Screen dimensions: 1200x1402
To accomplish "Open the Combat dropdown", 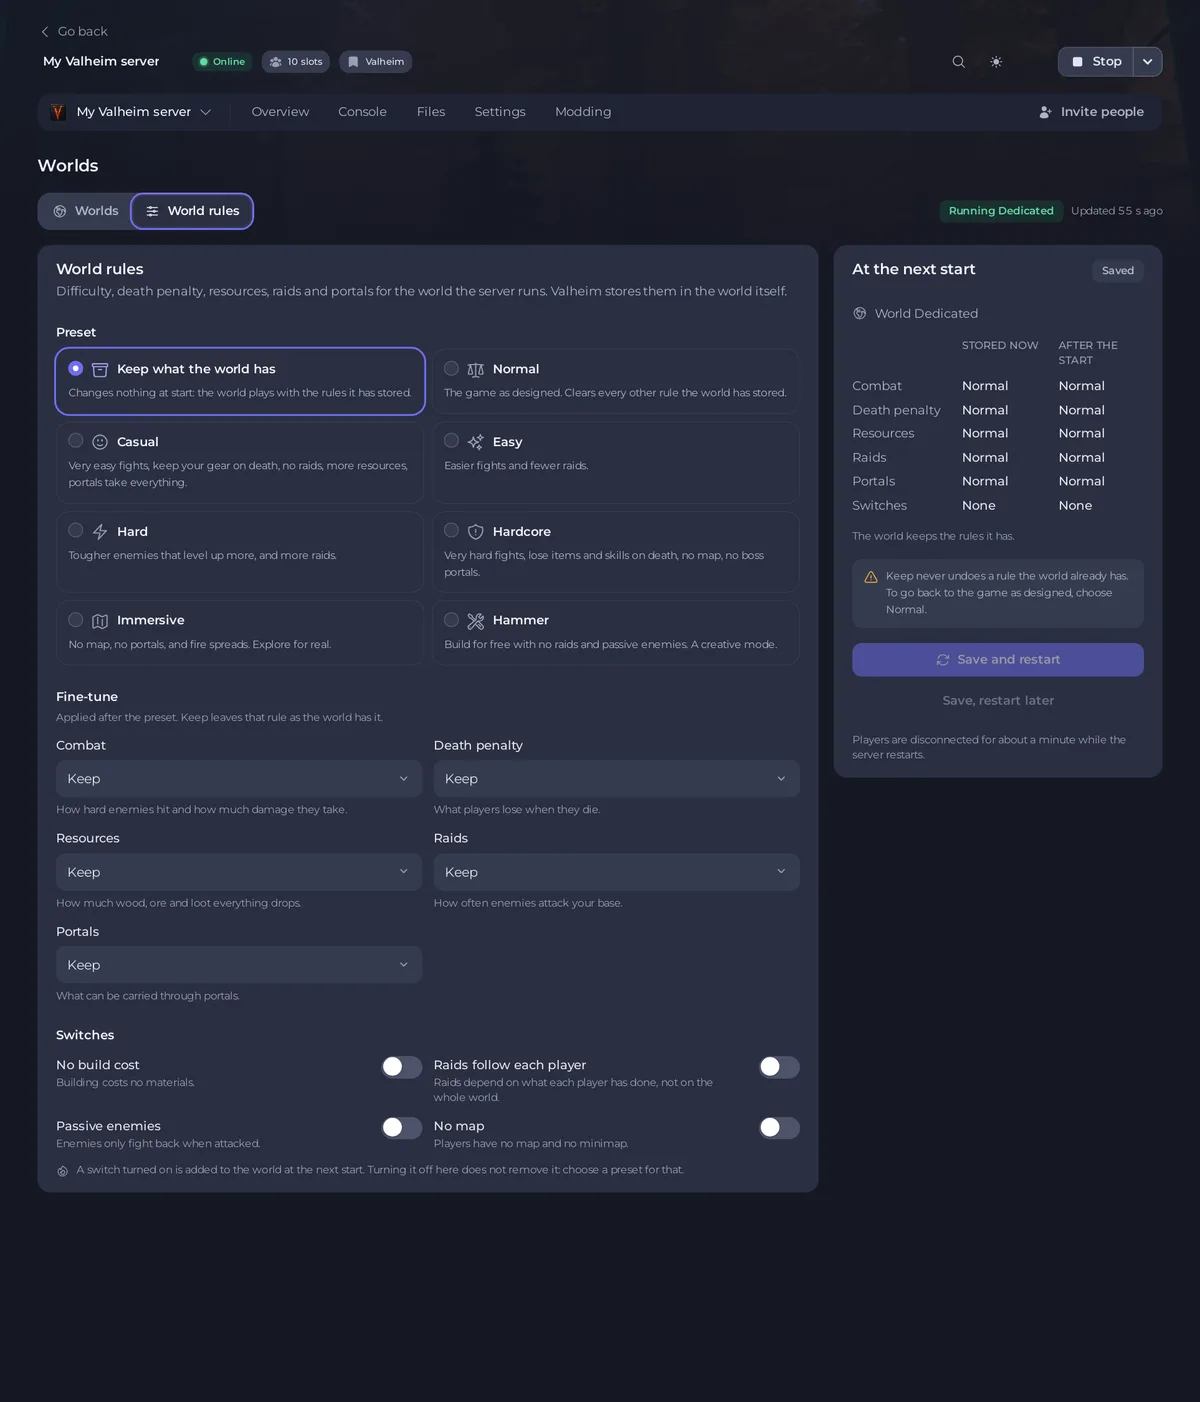I will point(239,779).
